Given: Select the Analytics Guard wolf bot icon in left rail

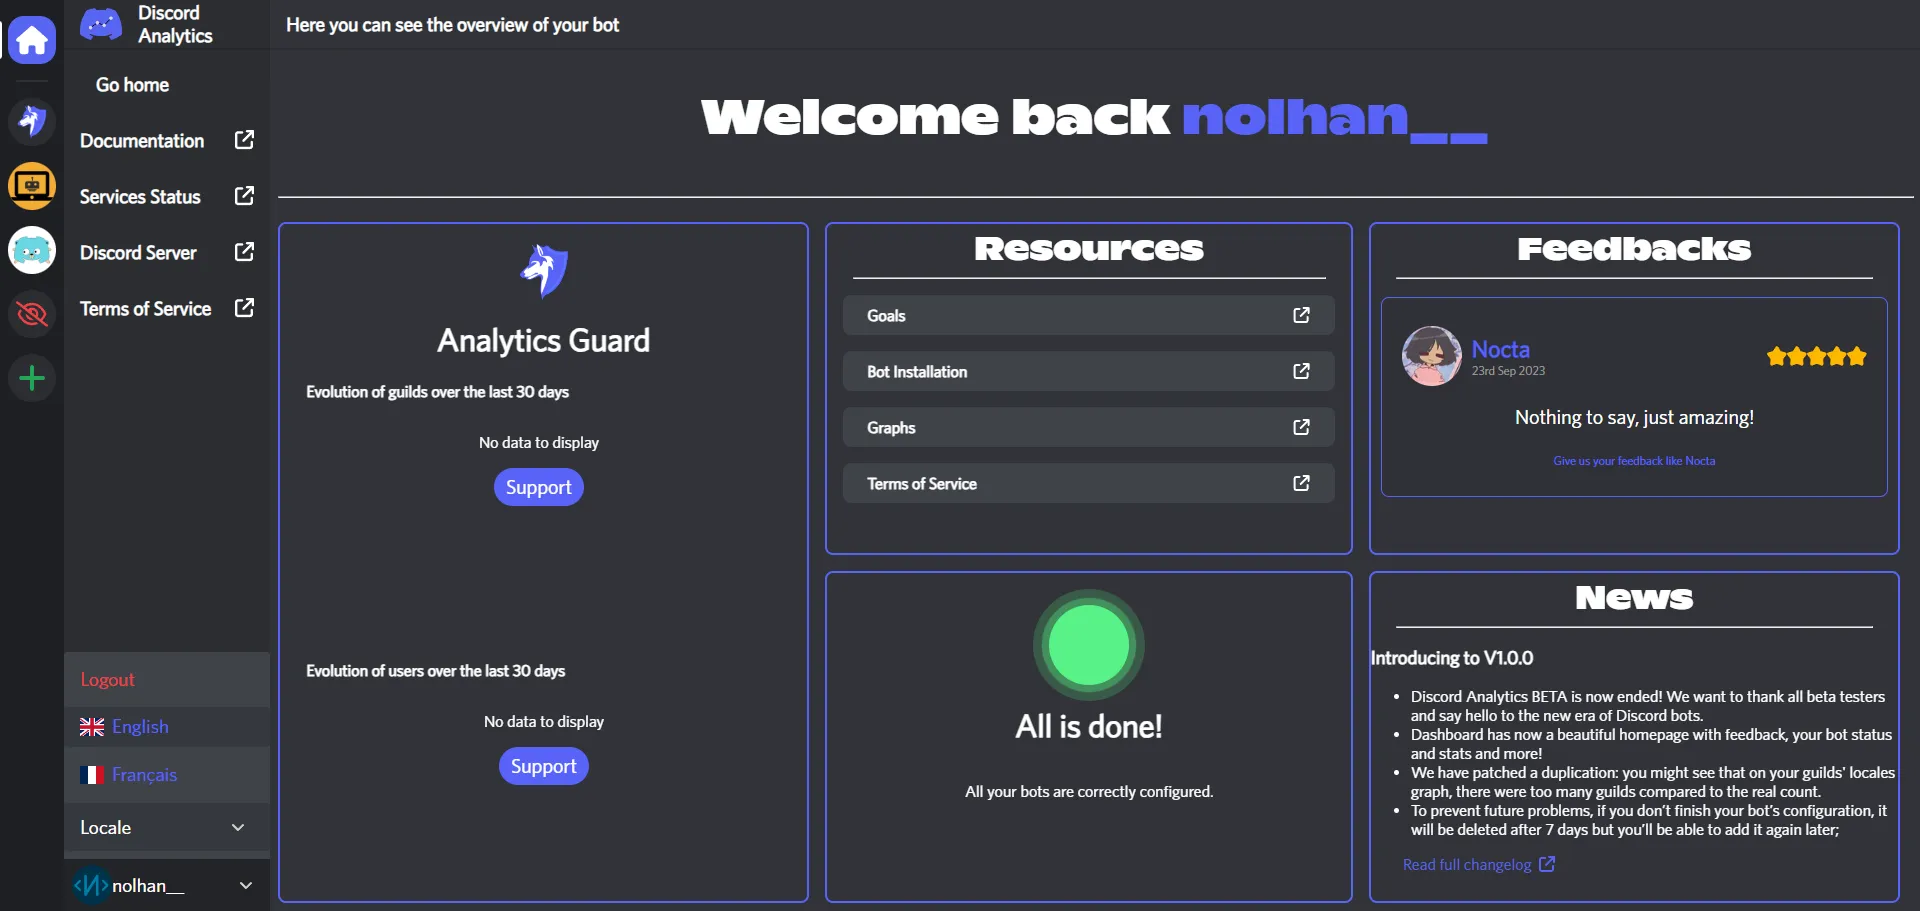Looking at the screenshot, I should click(x=32, y=121).
